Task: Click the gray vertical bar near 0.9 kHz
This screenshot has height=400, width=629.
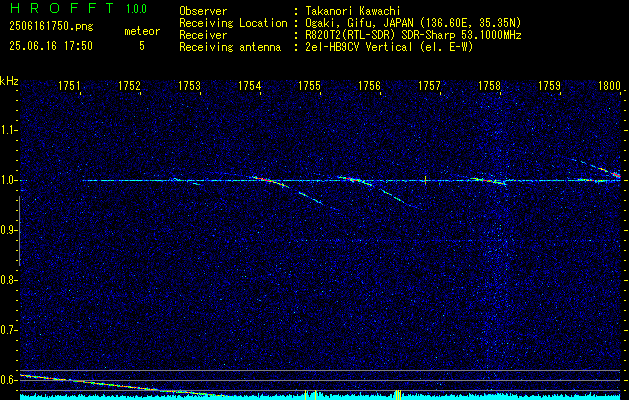Action: [19, 231]
